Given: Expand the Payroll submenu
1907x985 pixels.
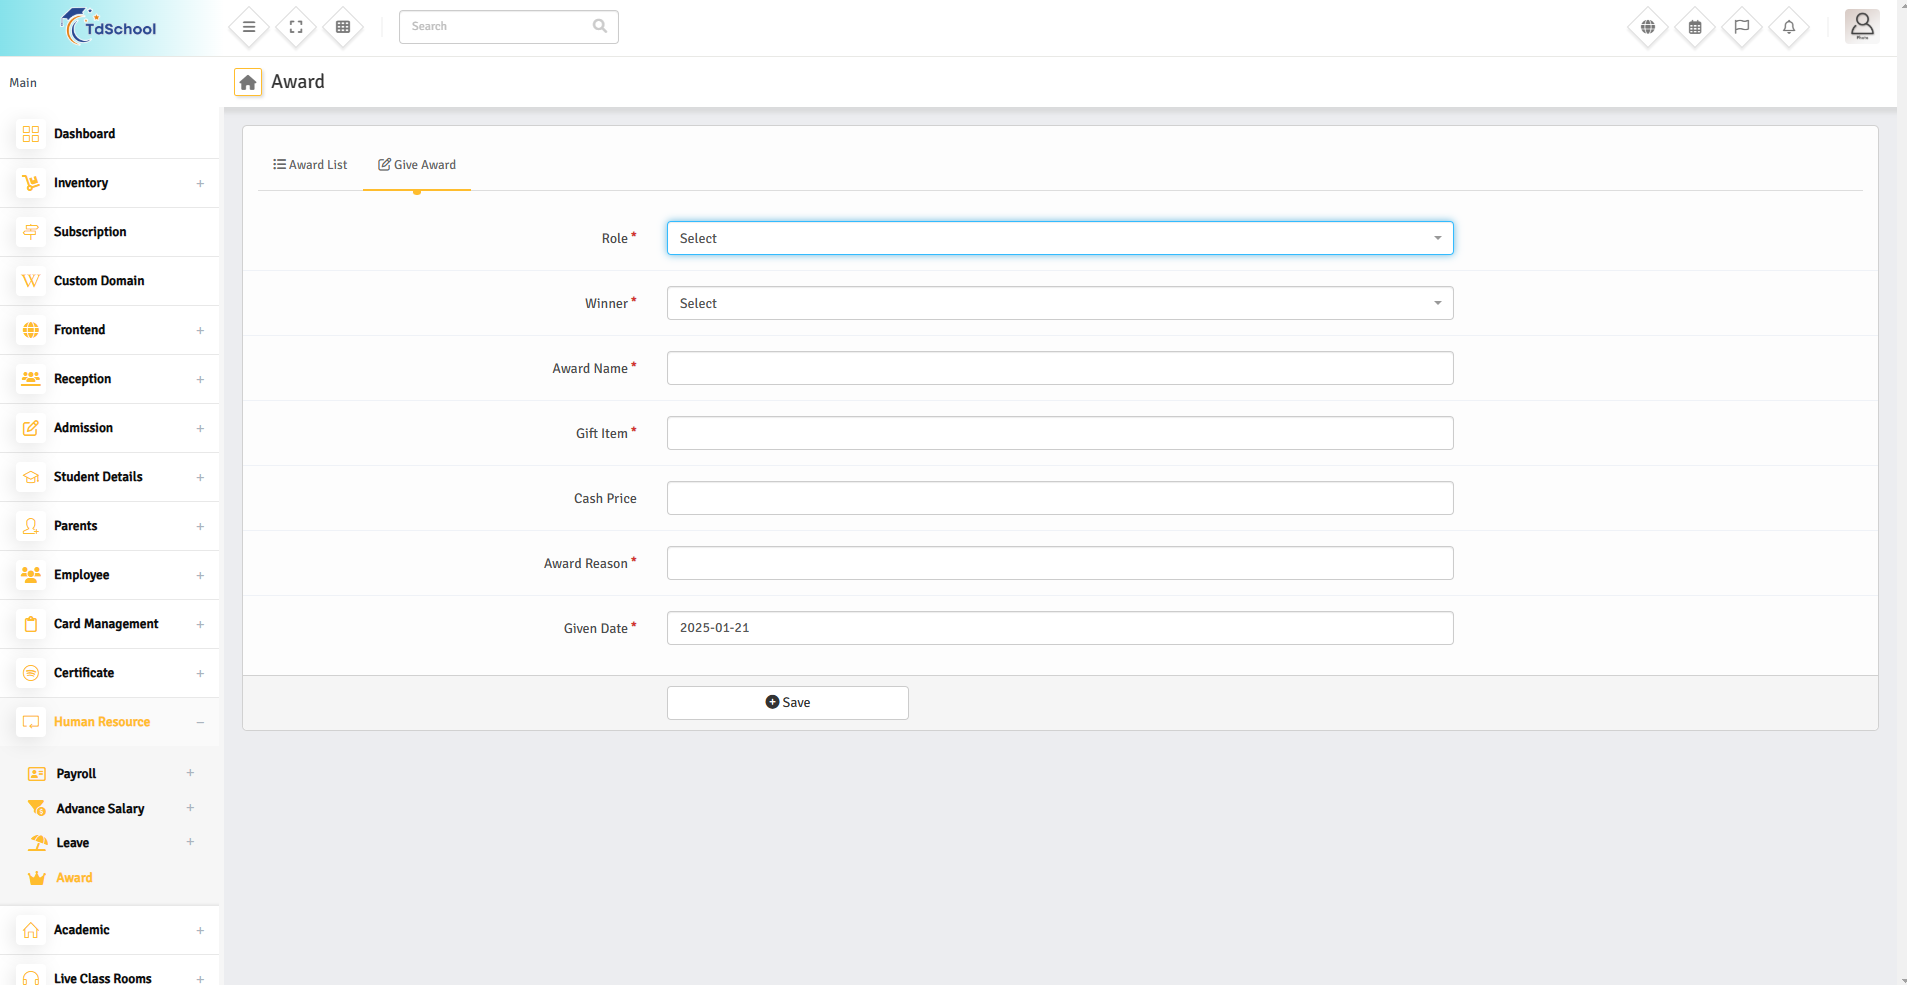Looking at the screenshot, I should coord(110,774).
